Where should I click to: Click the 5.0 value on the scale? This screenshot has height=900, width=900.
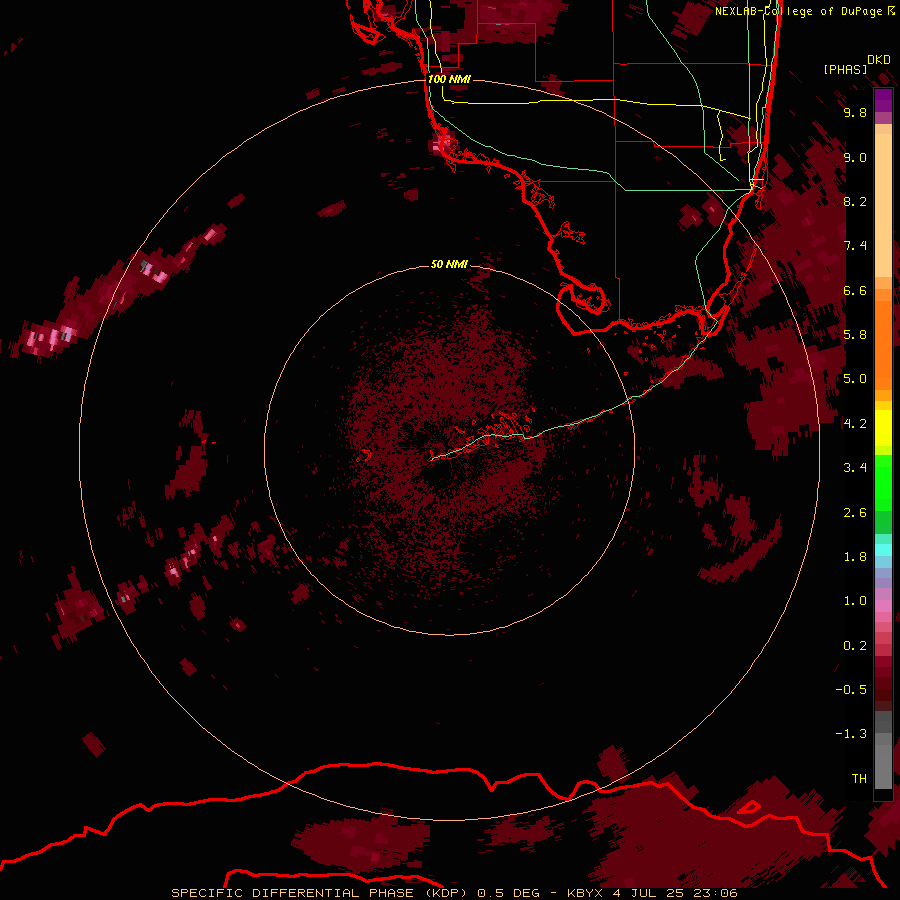pyautogui.click(x=855, y=379)
